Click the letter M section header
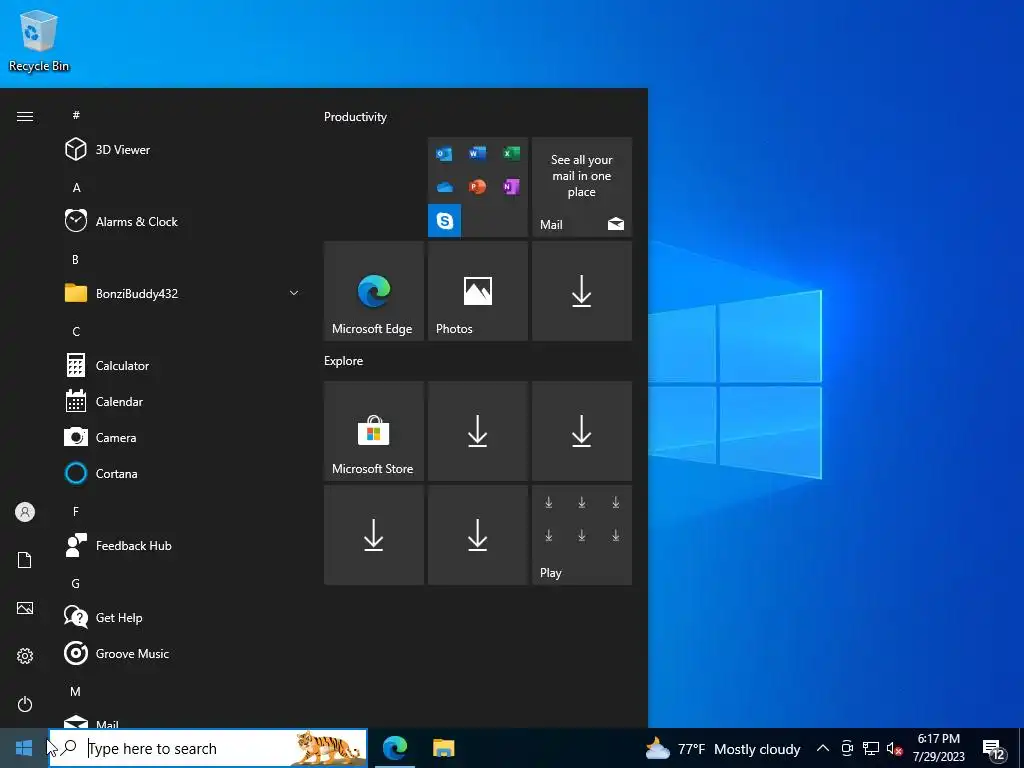This screenshot has width=1024, height=768. (x=76, y=692)
